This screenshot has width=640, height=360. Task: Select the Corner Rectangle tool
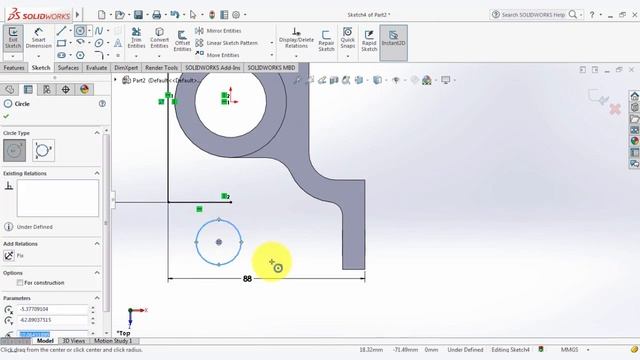coord(61,43)
